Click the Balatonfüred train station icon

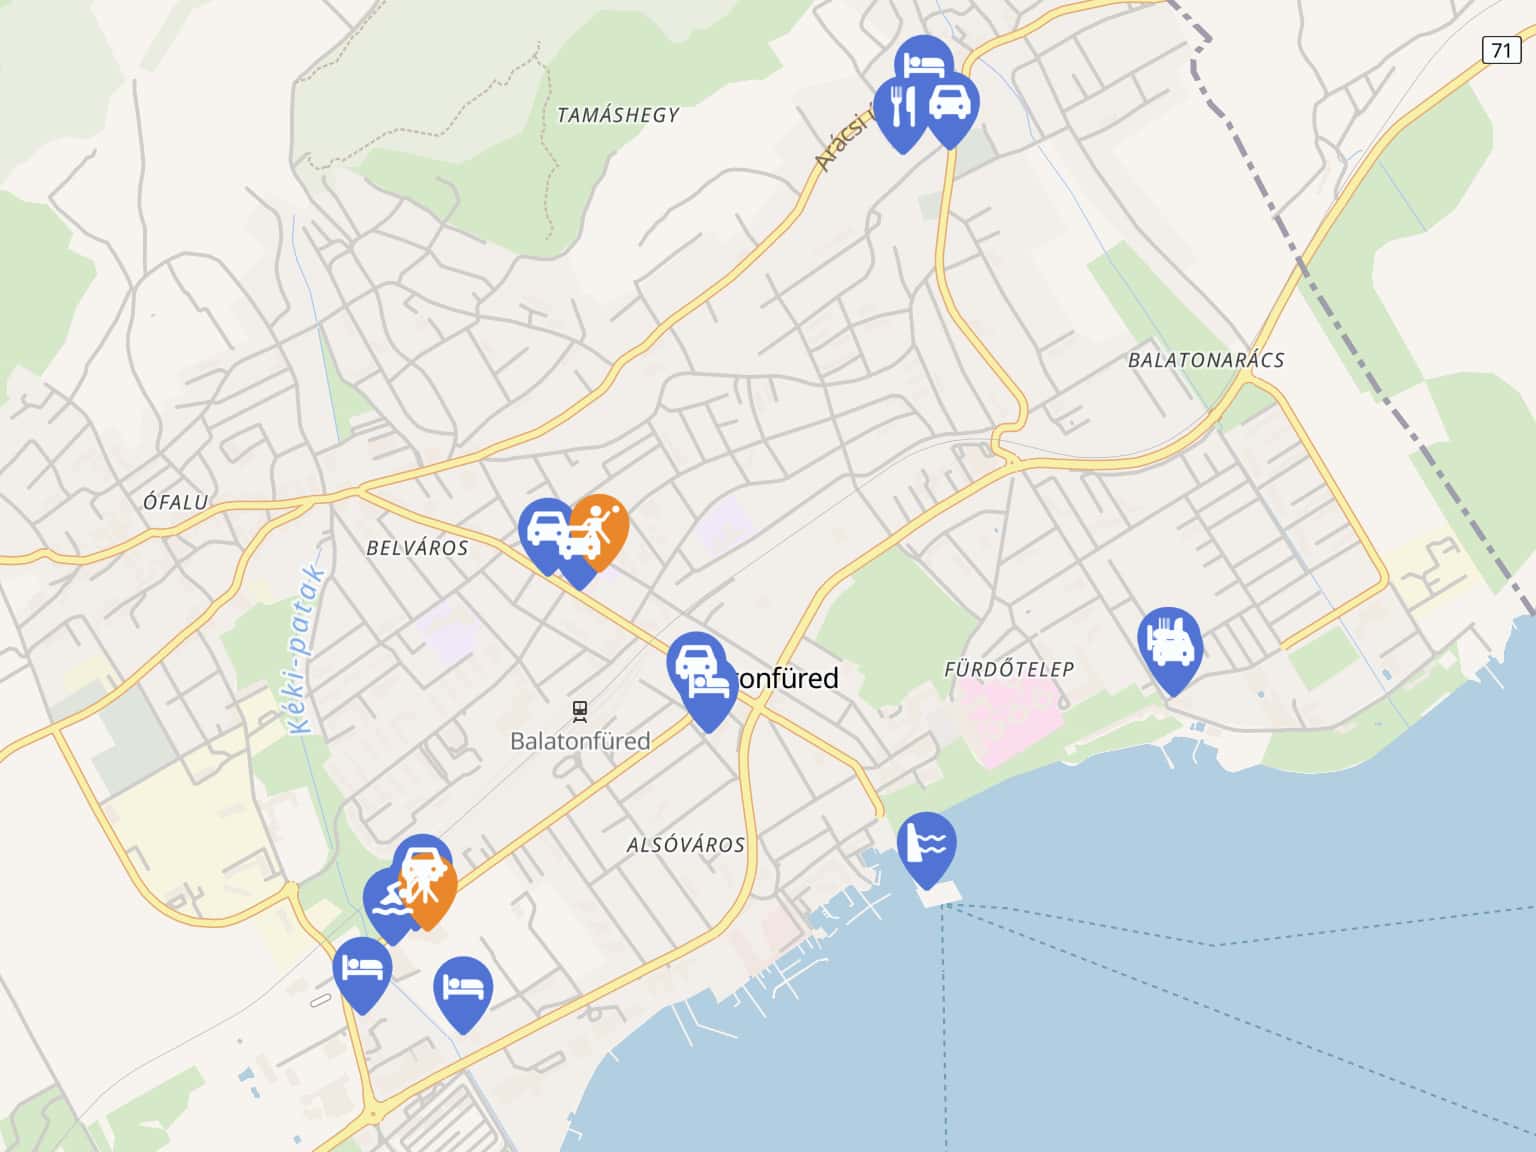point(580,711)
